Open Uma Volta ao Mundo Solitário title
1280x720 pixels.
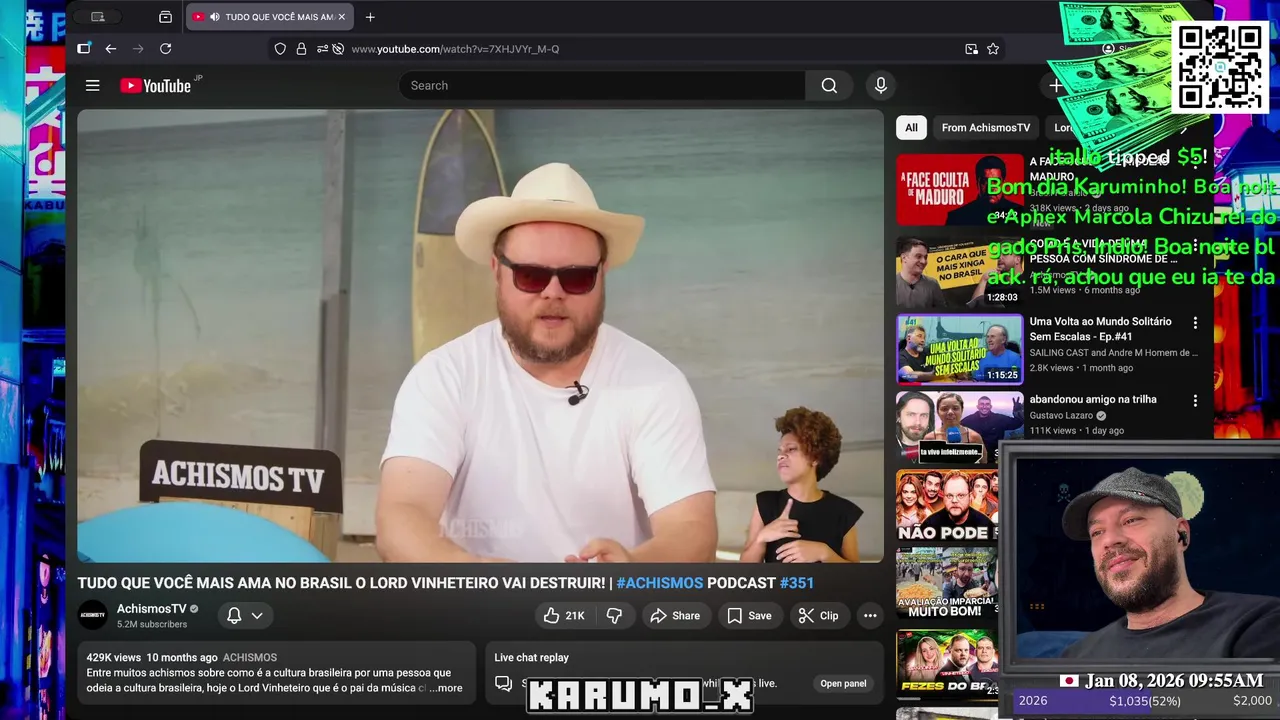coord(1100,329)
